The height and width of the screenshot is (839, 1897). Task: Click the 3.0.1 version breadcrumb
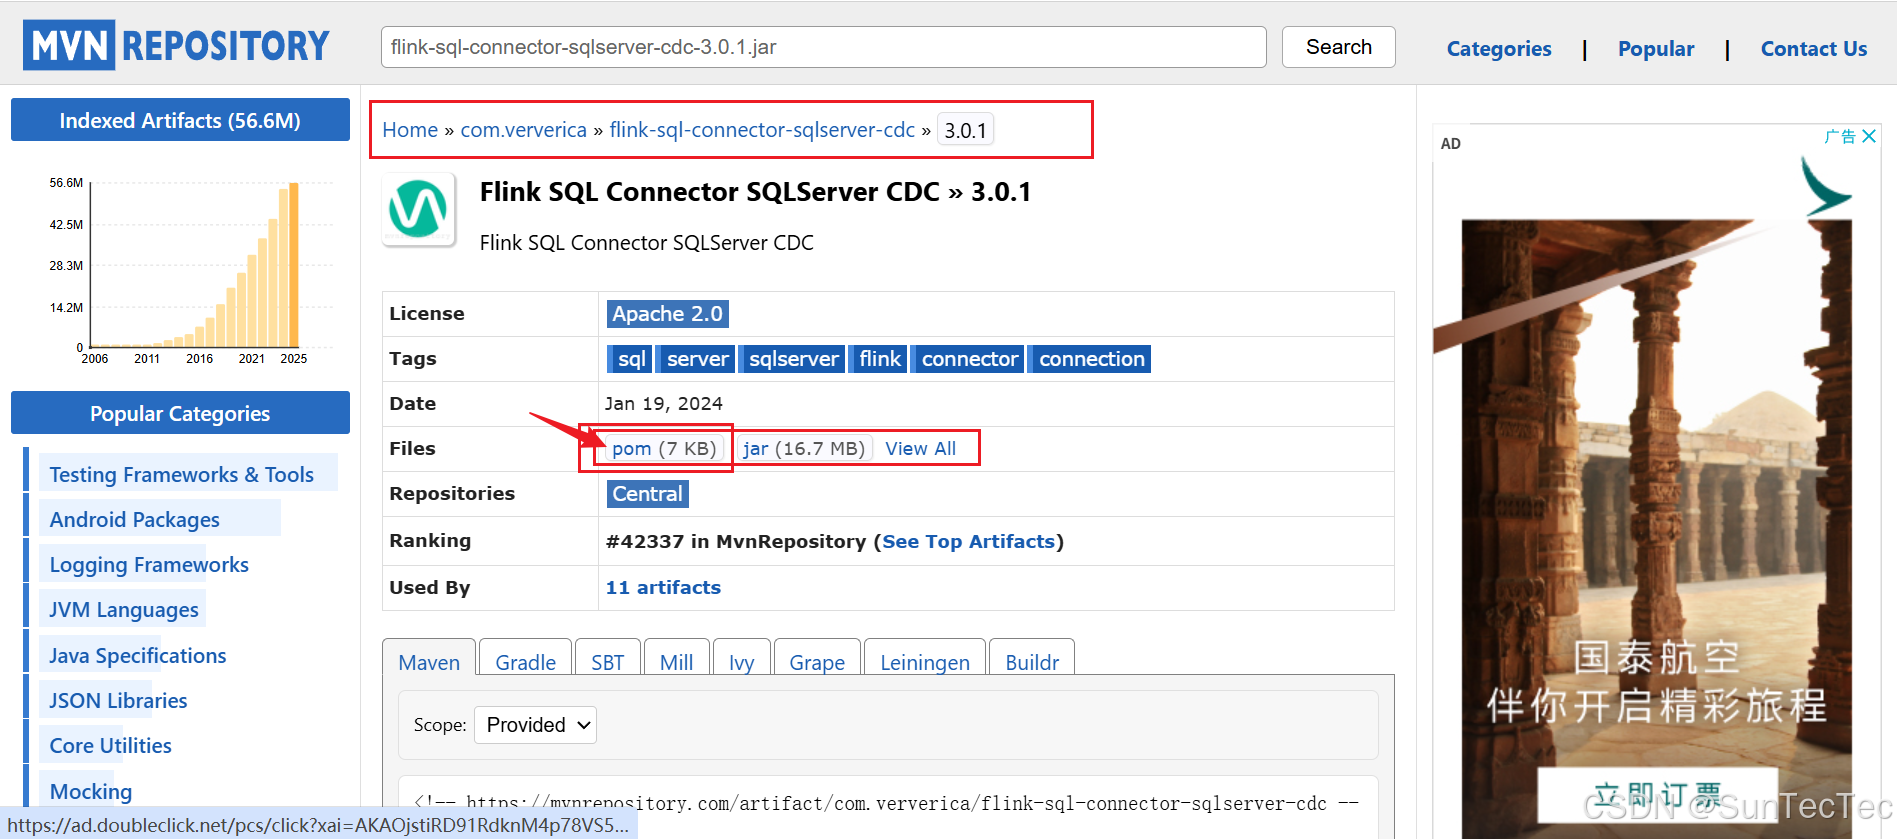click(x=965, y=130)
